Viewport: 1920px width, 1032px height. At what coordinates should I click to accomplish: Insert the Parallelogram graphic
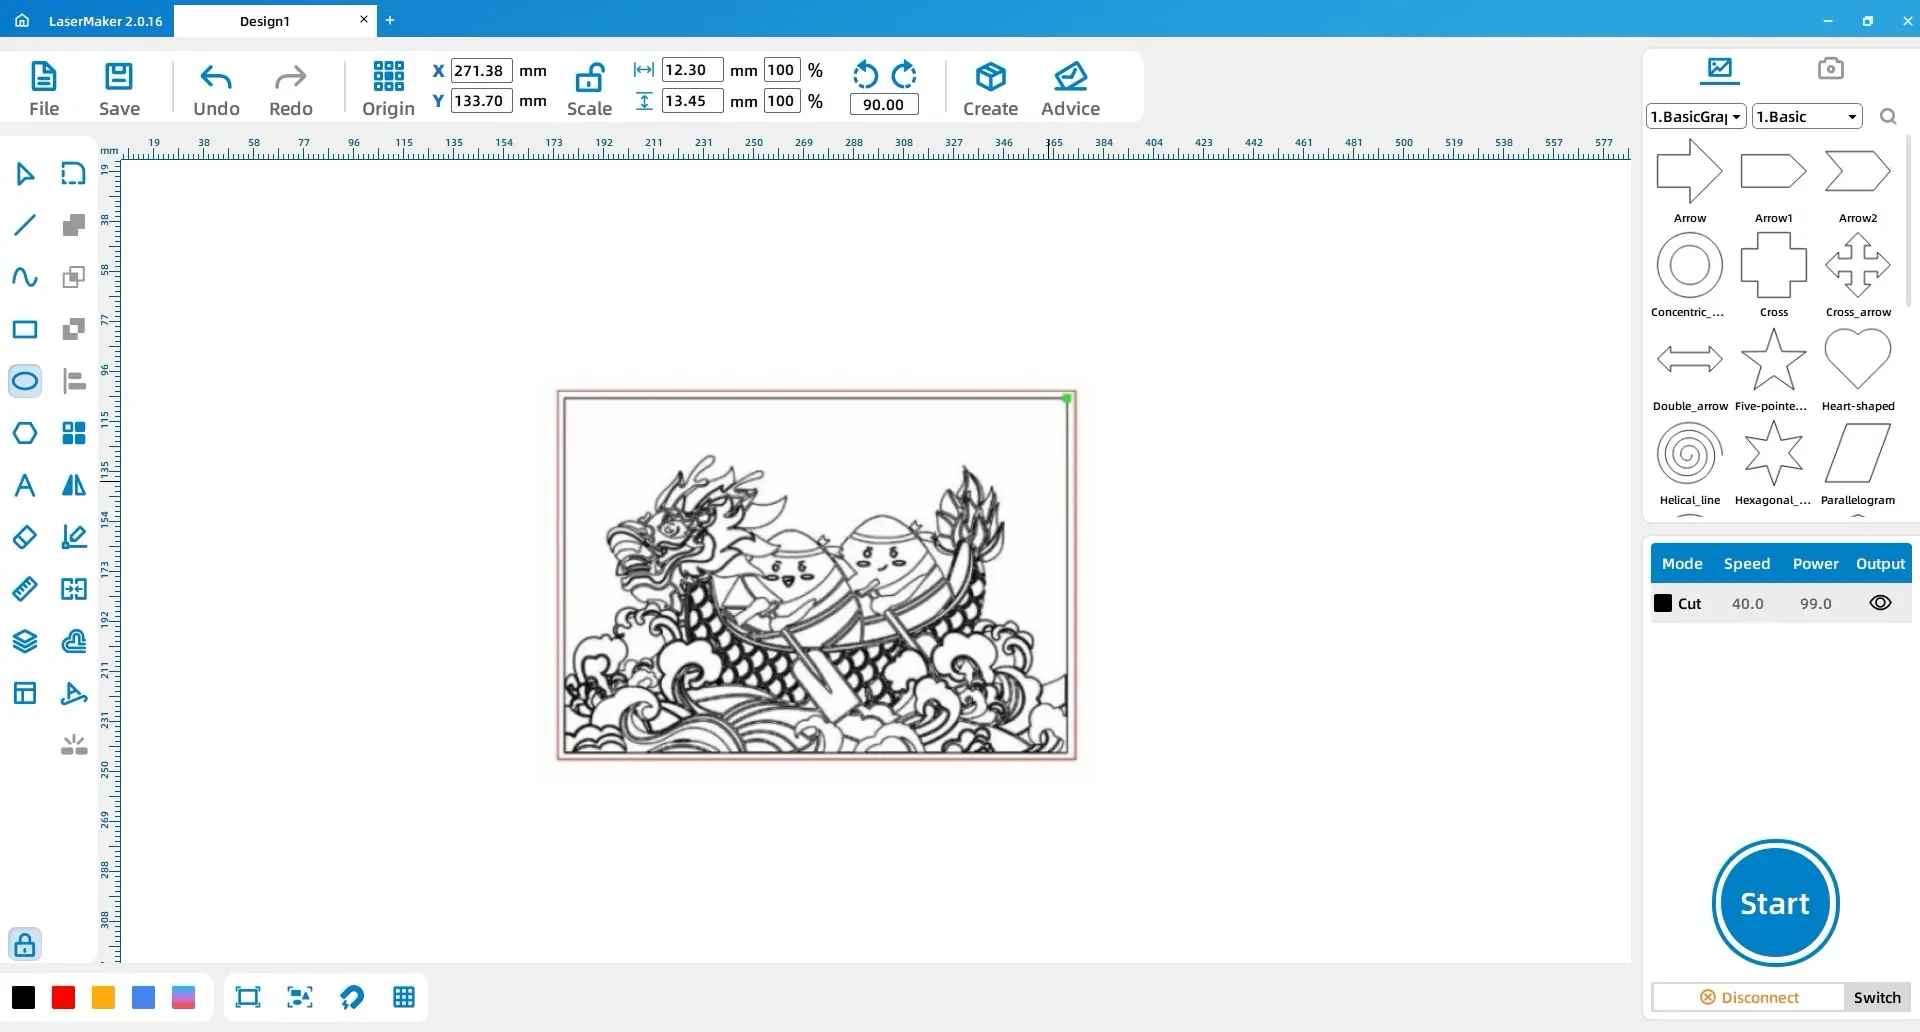pos(1857,462)
